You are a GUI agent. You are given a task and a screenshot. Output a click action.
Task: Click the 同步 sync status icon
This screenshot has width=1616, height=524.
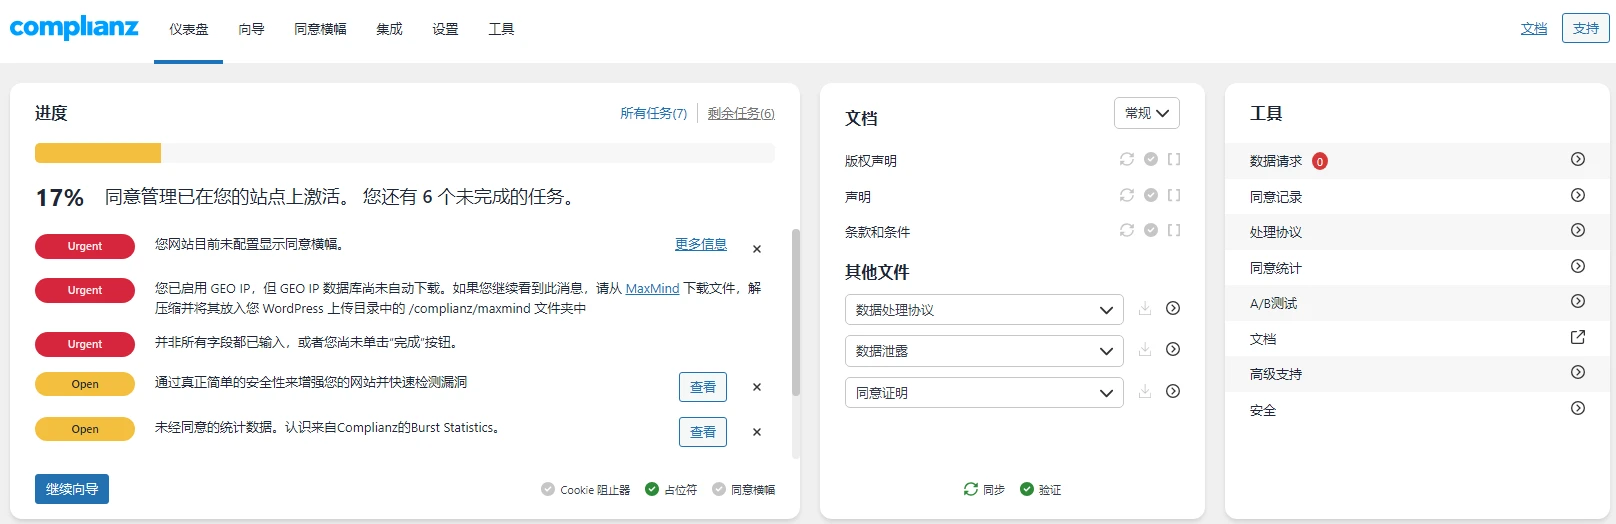[971, 489]
